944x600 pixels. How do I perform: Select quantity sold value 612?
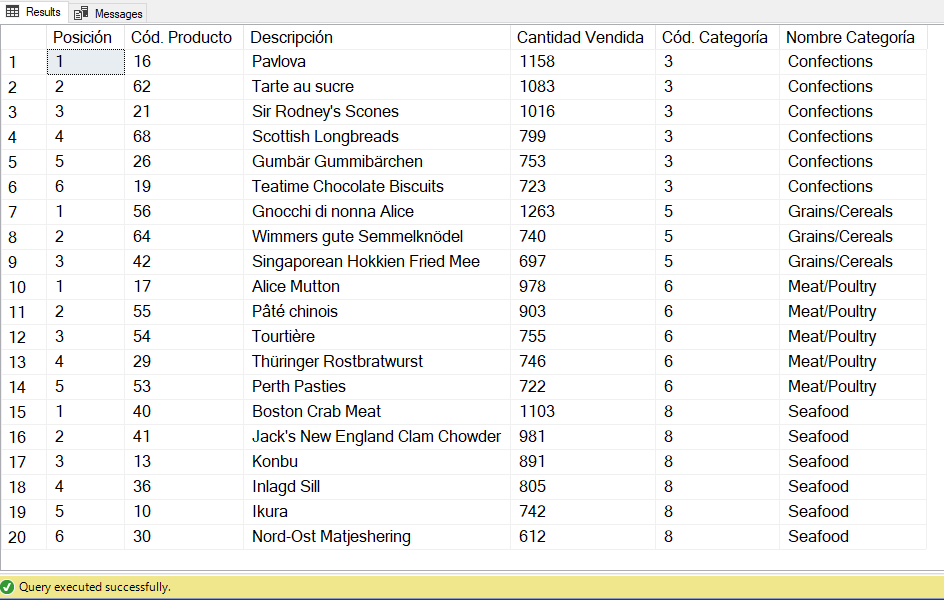pos(583,536)
